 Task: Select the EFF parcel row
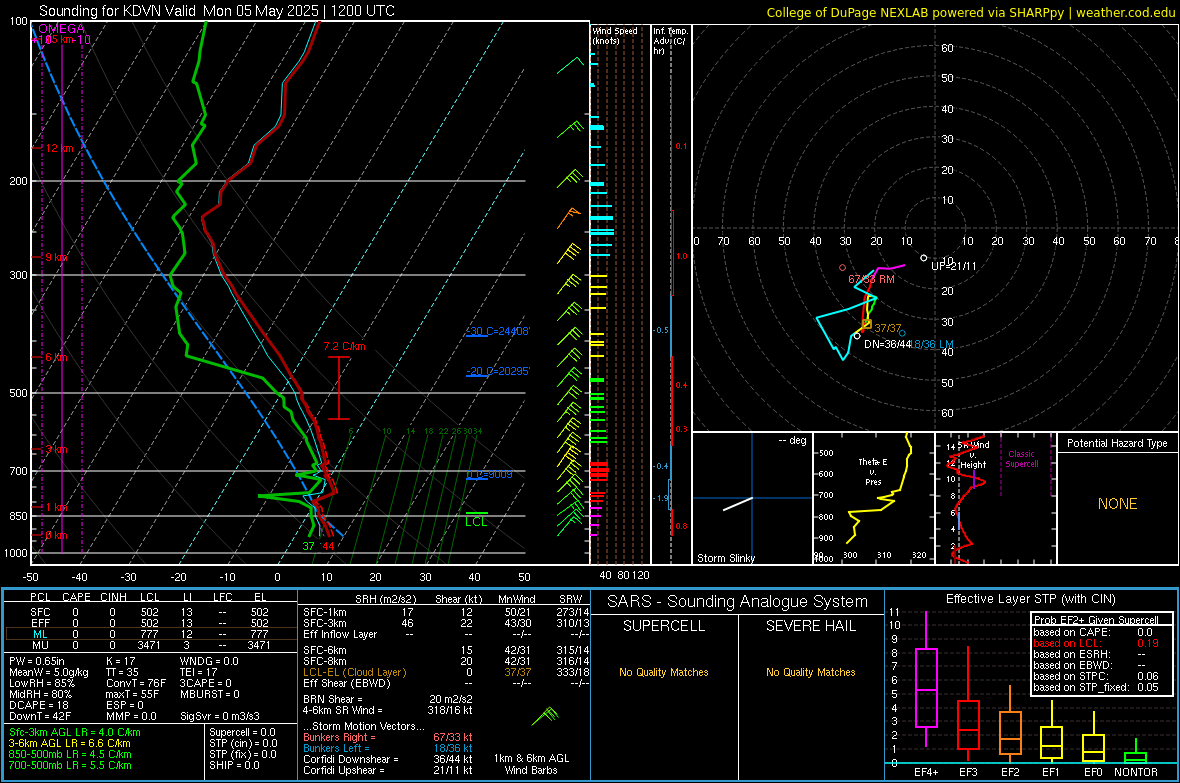coord(149,623)
